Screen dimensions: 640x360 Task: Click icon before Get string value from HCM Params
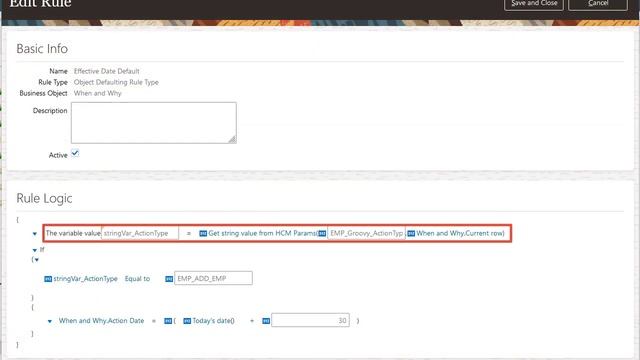tap(203, 233)
